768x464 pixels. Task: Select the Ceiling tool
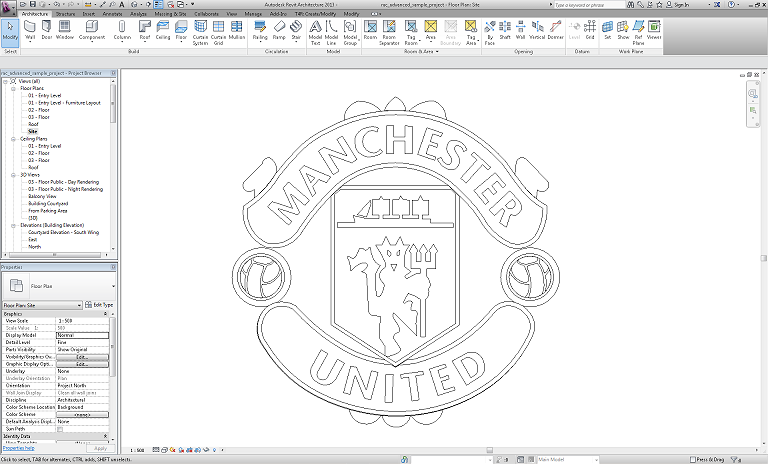pos(163,31)
